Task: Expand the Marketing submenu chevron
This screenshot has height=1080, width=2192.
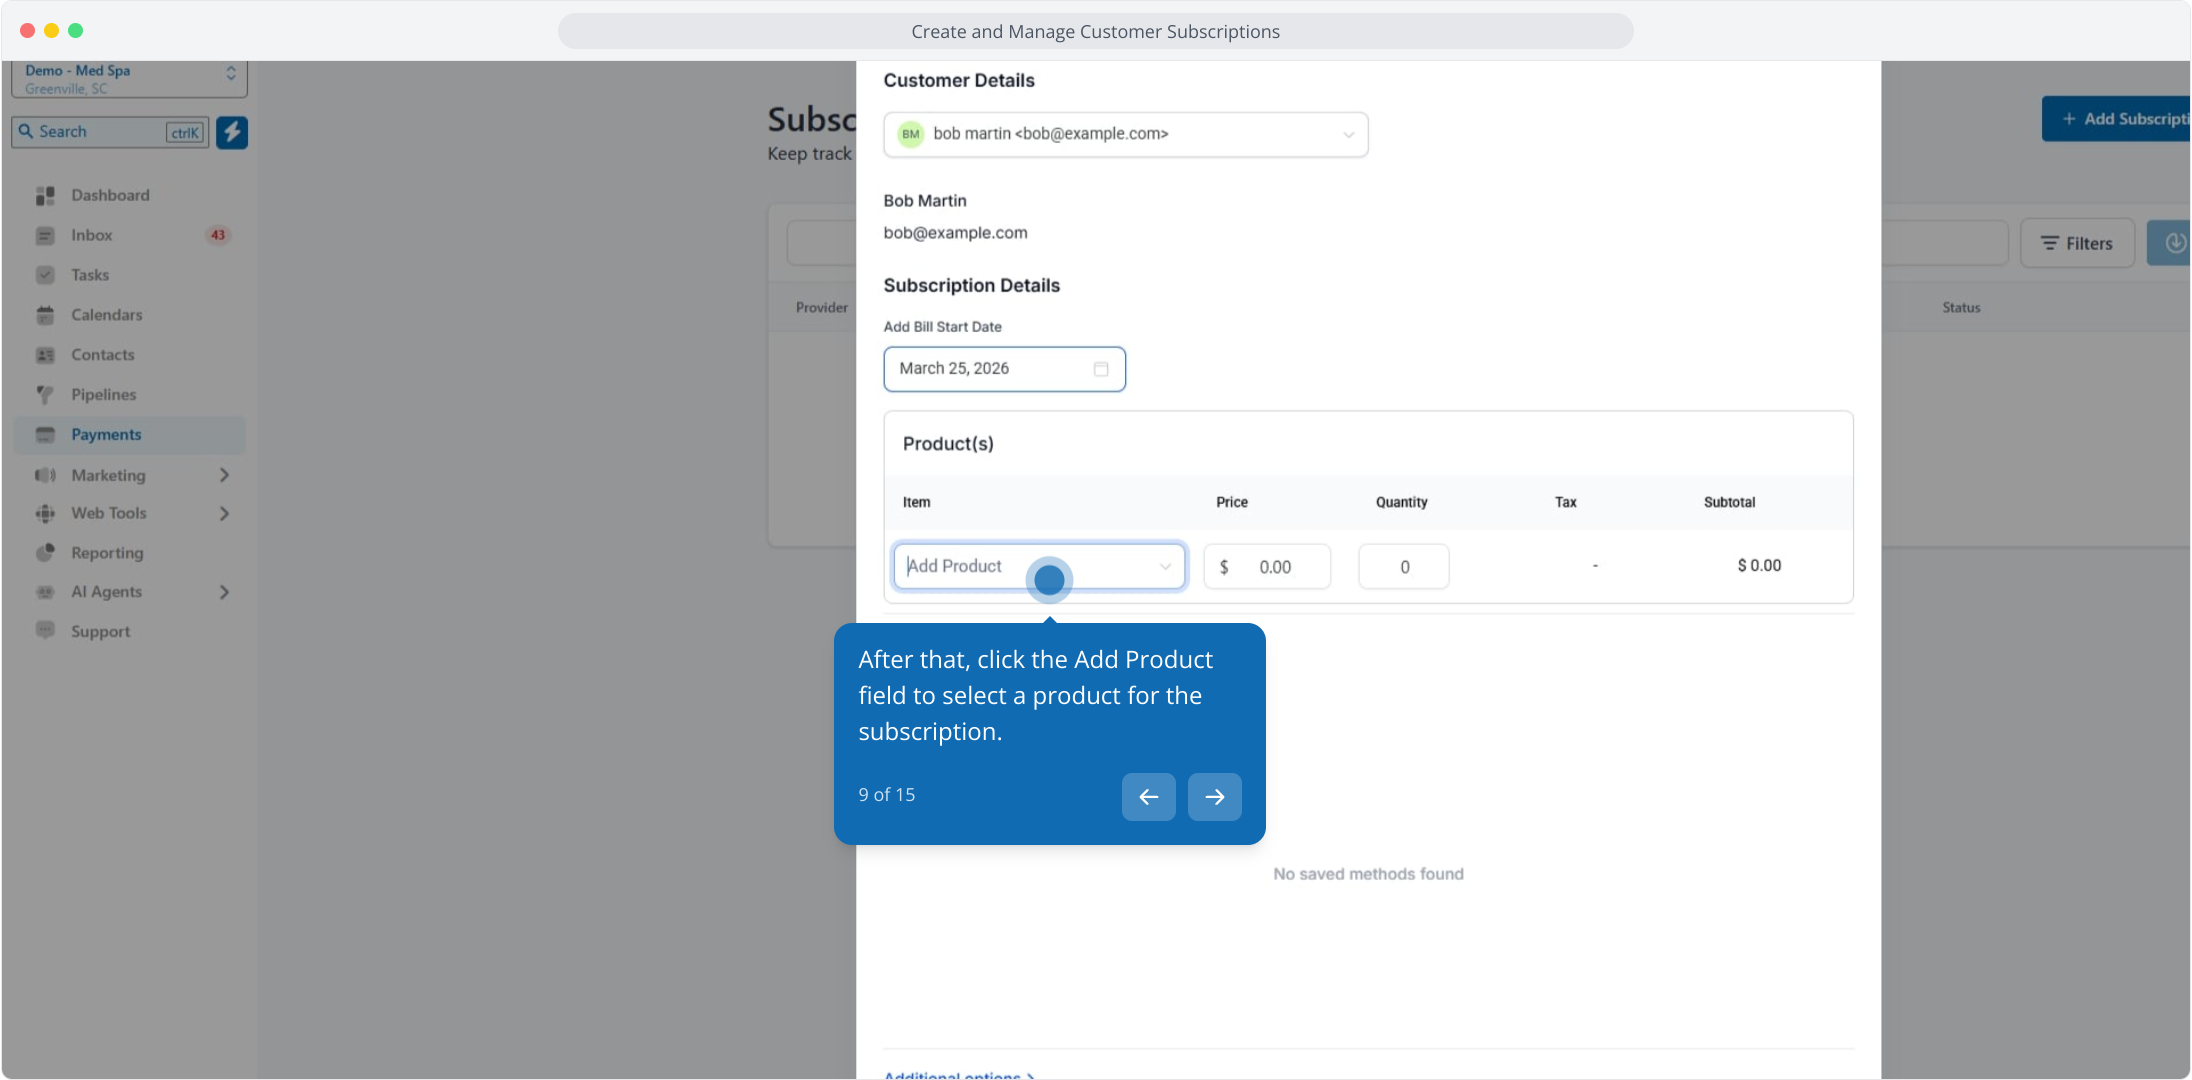Action: [224, 475]
